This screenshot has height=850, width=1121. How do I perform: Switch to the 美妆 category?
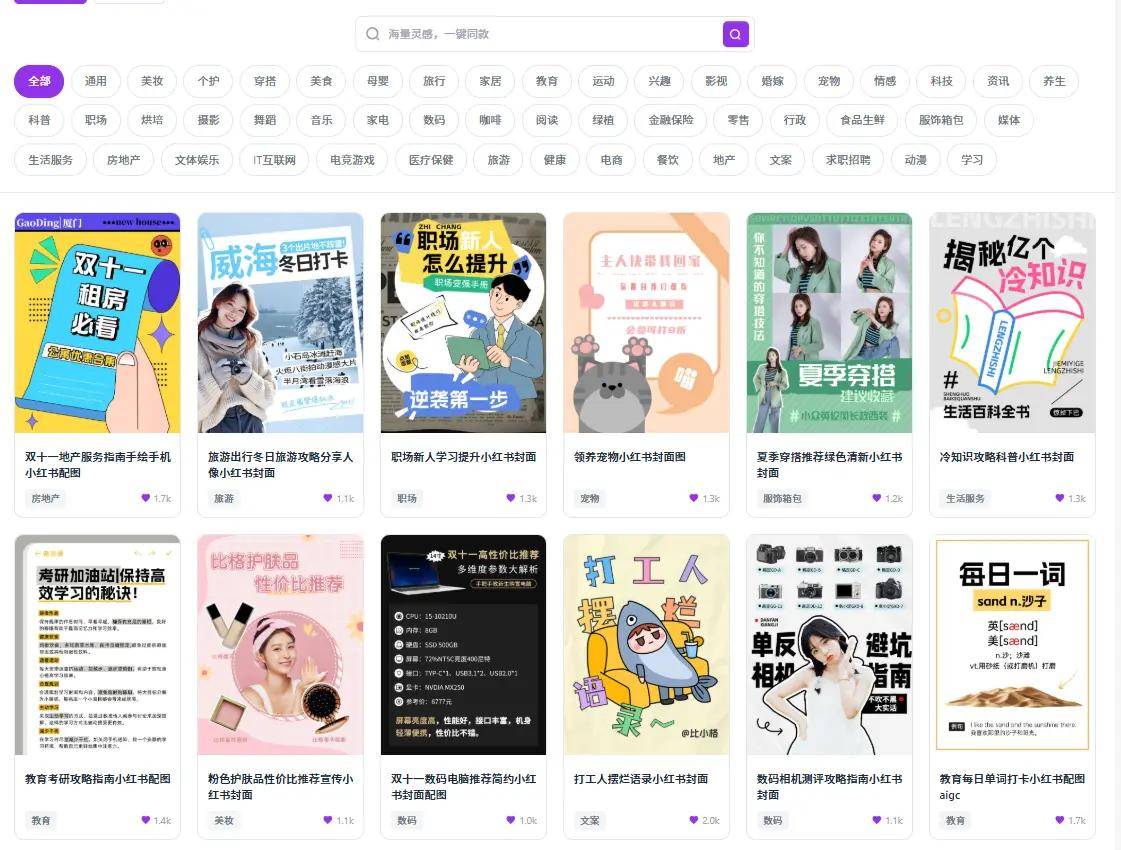(152, 81)
